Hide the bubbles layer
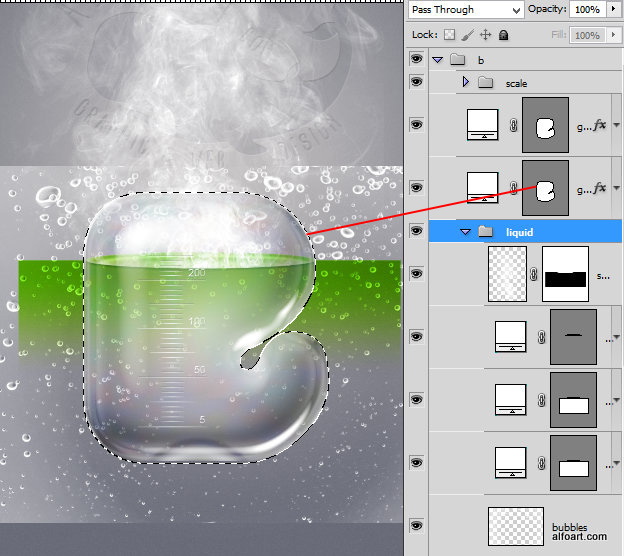This screenshot has width=624, height=556. (x=416, y=526)
